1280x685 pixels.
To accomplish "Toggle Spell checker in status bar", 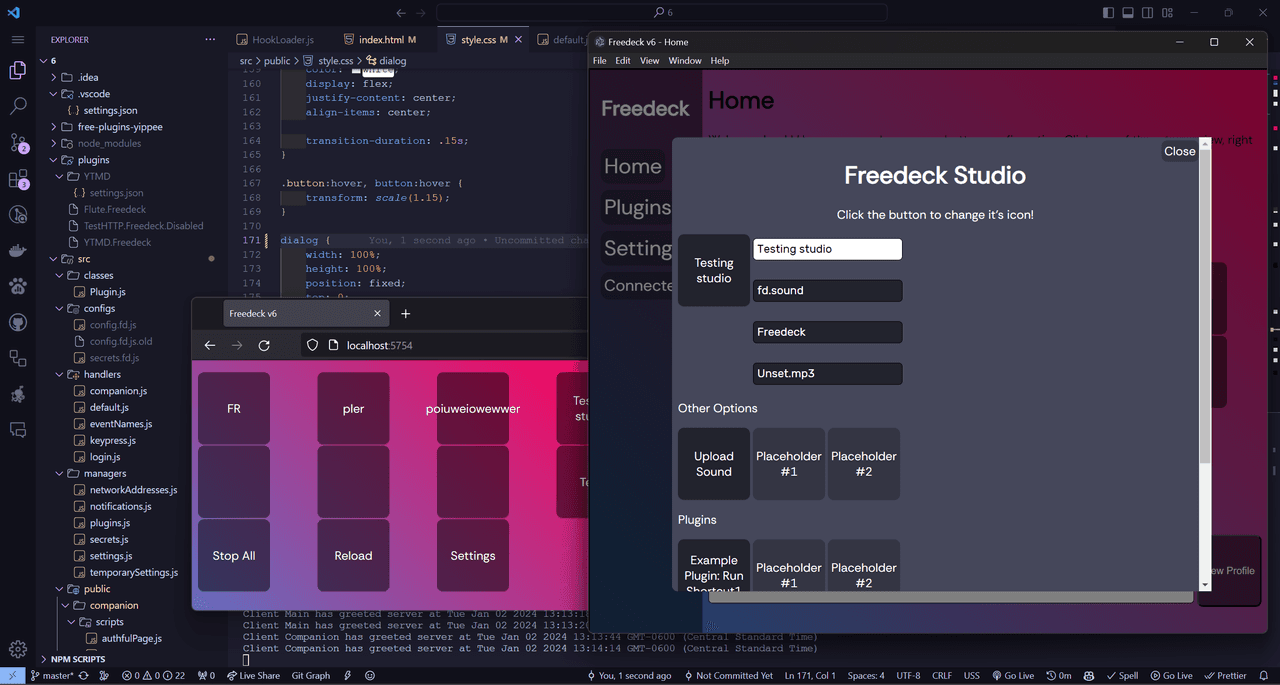I will click(1123, 676).
